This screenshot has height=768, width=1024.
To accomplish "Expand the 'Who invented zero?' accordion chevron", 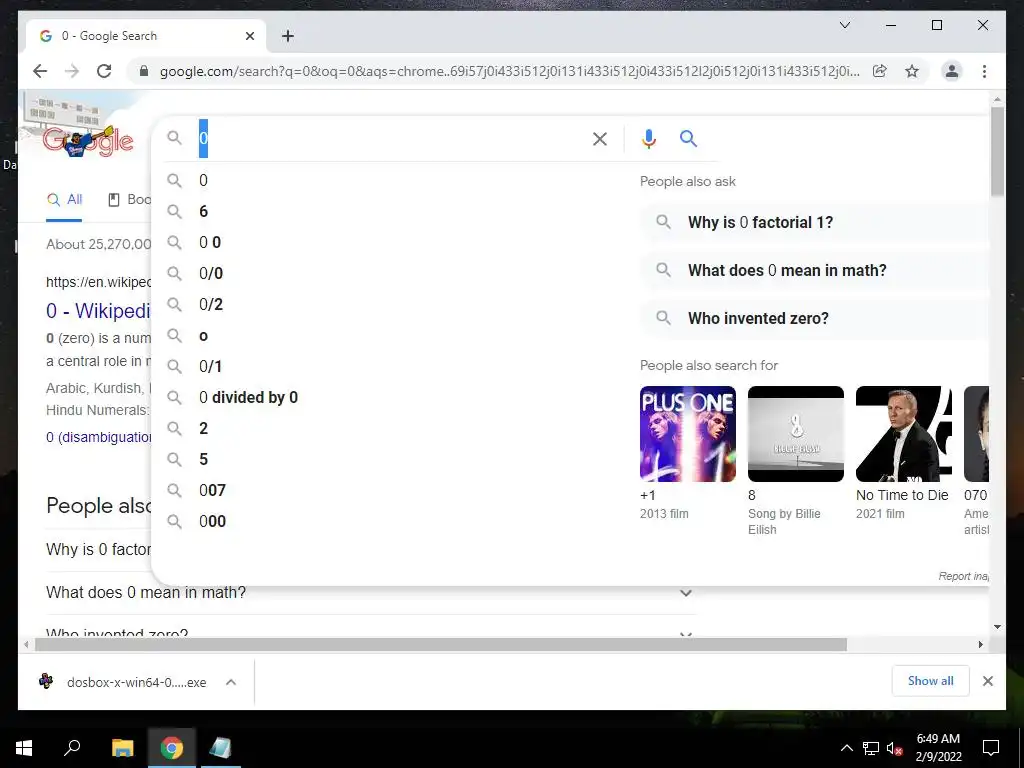I will tap(686, 634).
